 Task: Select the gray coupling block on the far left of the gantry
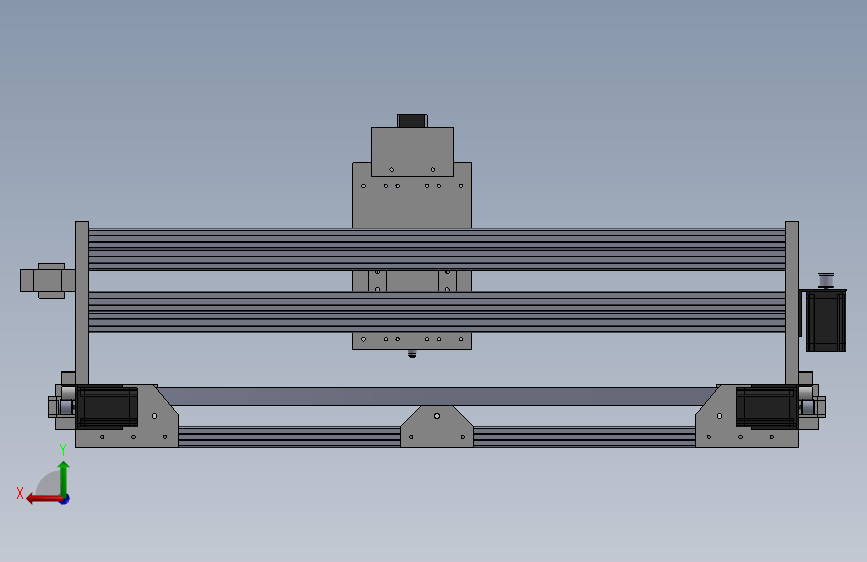(x=48, y=280)
